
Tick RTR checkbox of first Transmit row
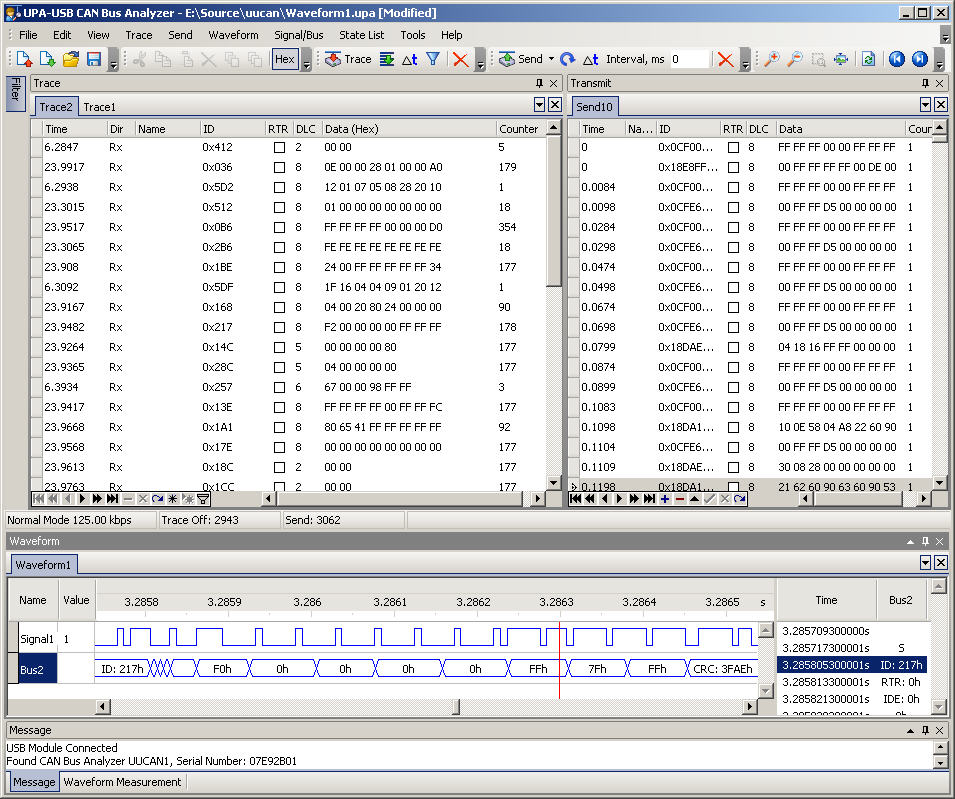click(x=733, y=147)
